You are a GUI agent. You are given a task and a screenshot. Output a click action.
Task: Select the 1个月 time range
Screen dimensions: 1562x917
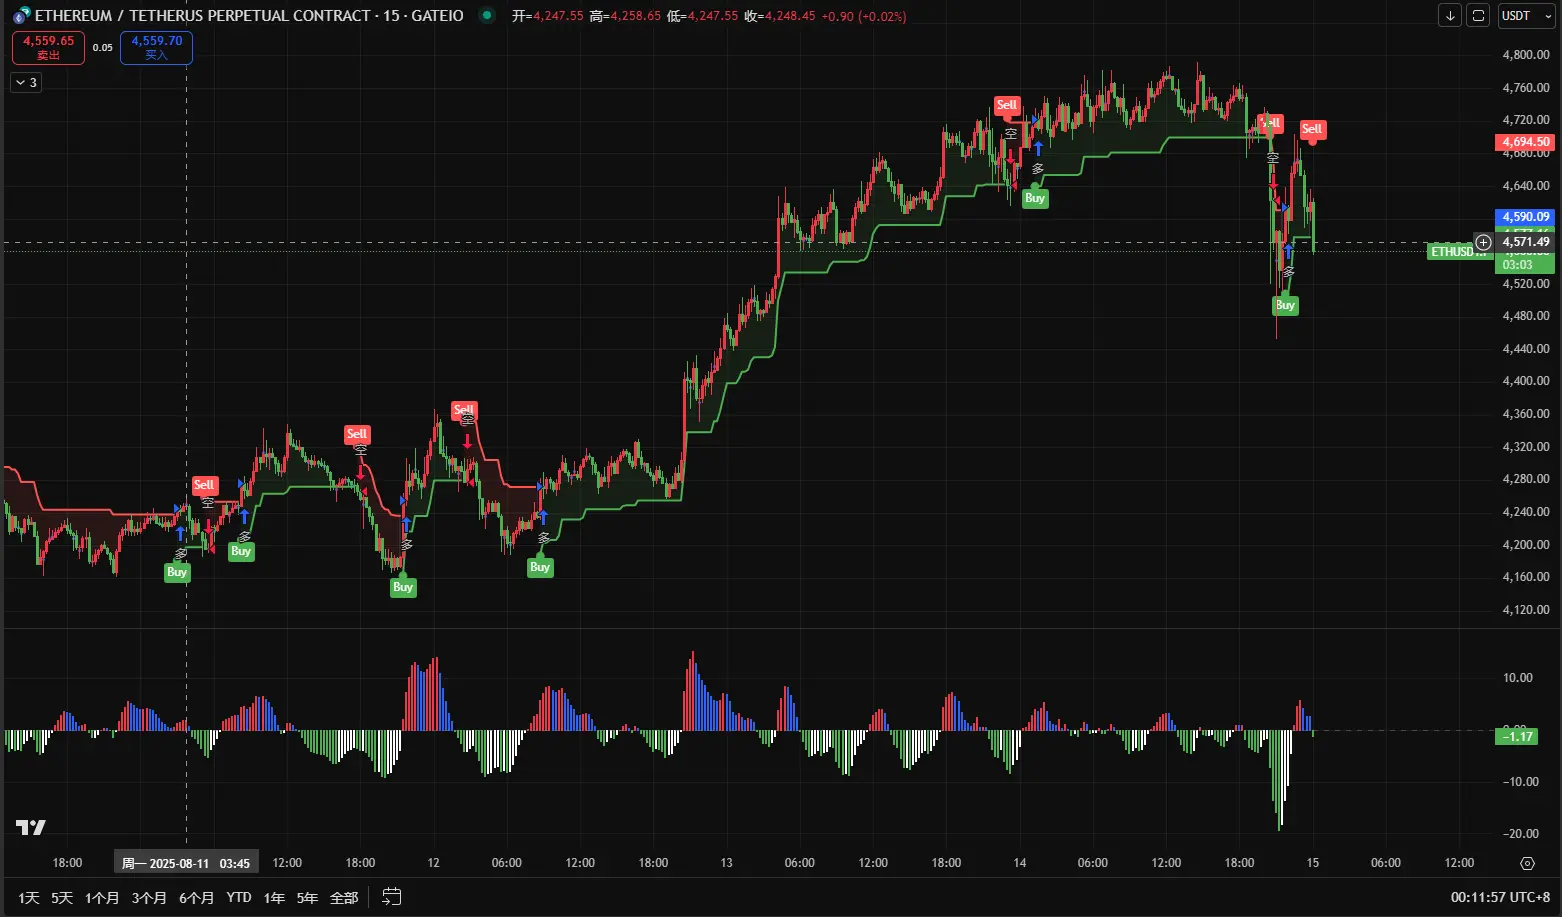tap(101, 898)
